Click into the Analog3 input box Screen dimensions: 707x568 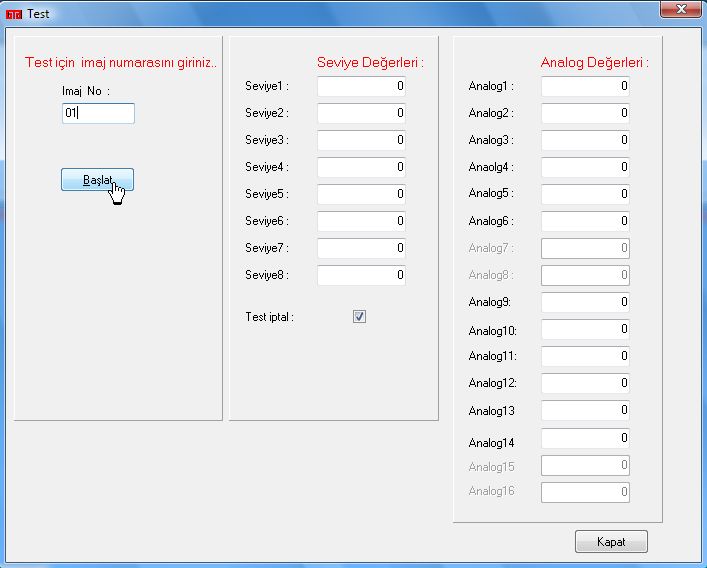click(585, 141)
